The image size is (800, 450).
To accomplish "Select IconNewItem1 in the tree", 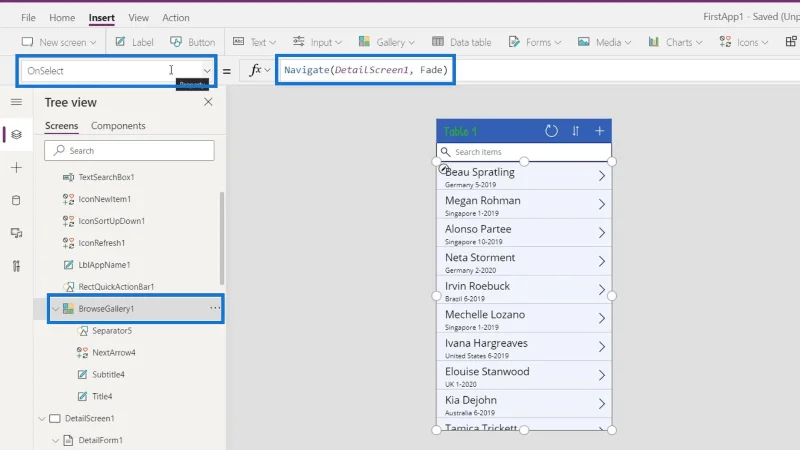I will pos(104,199).
